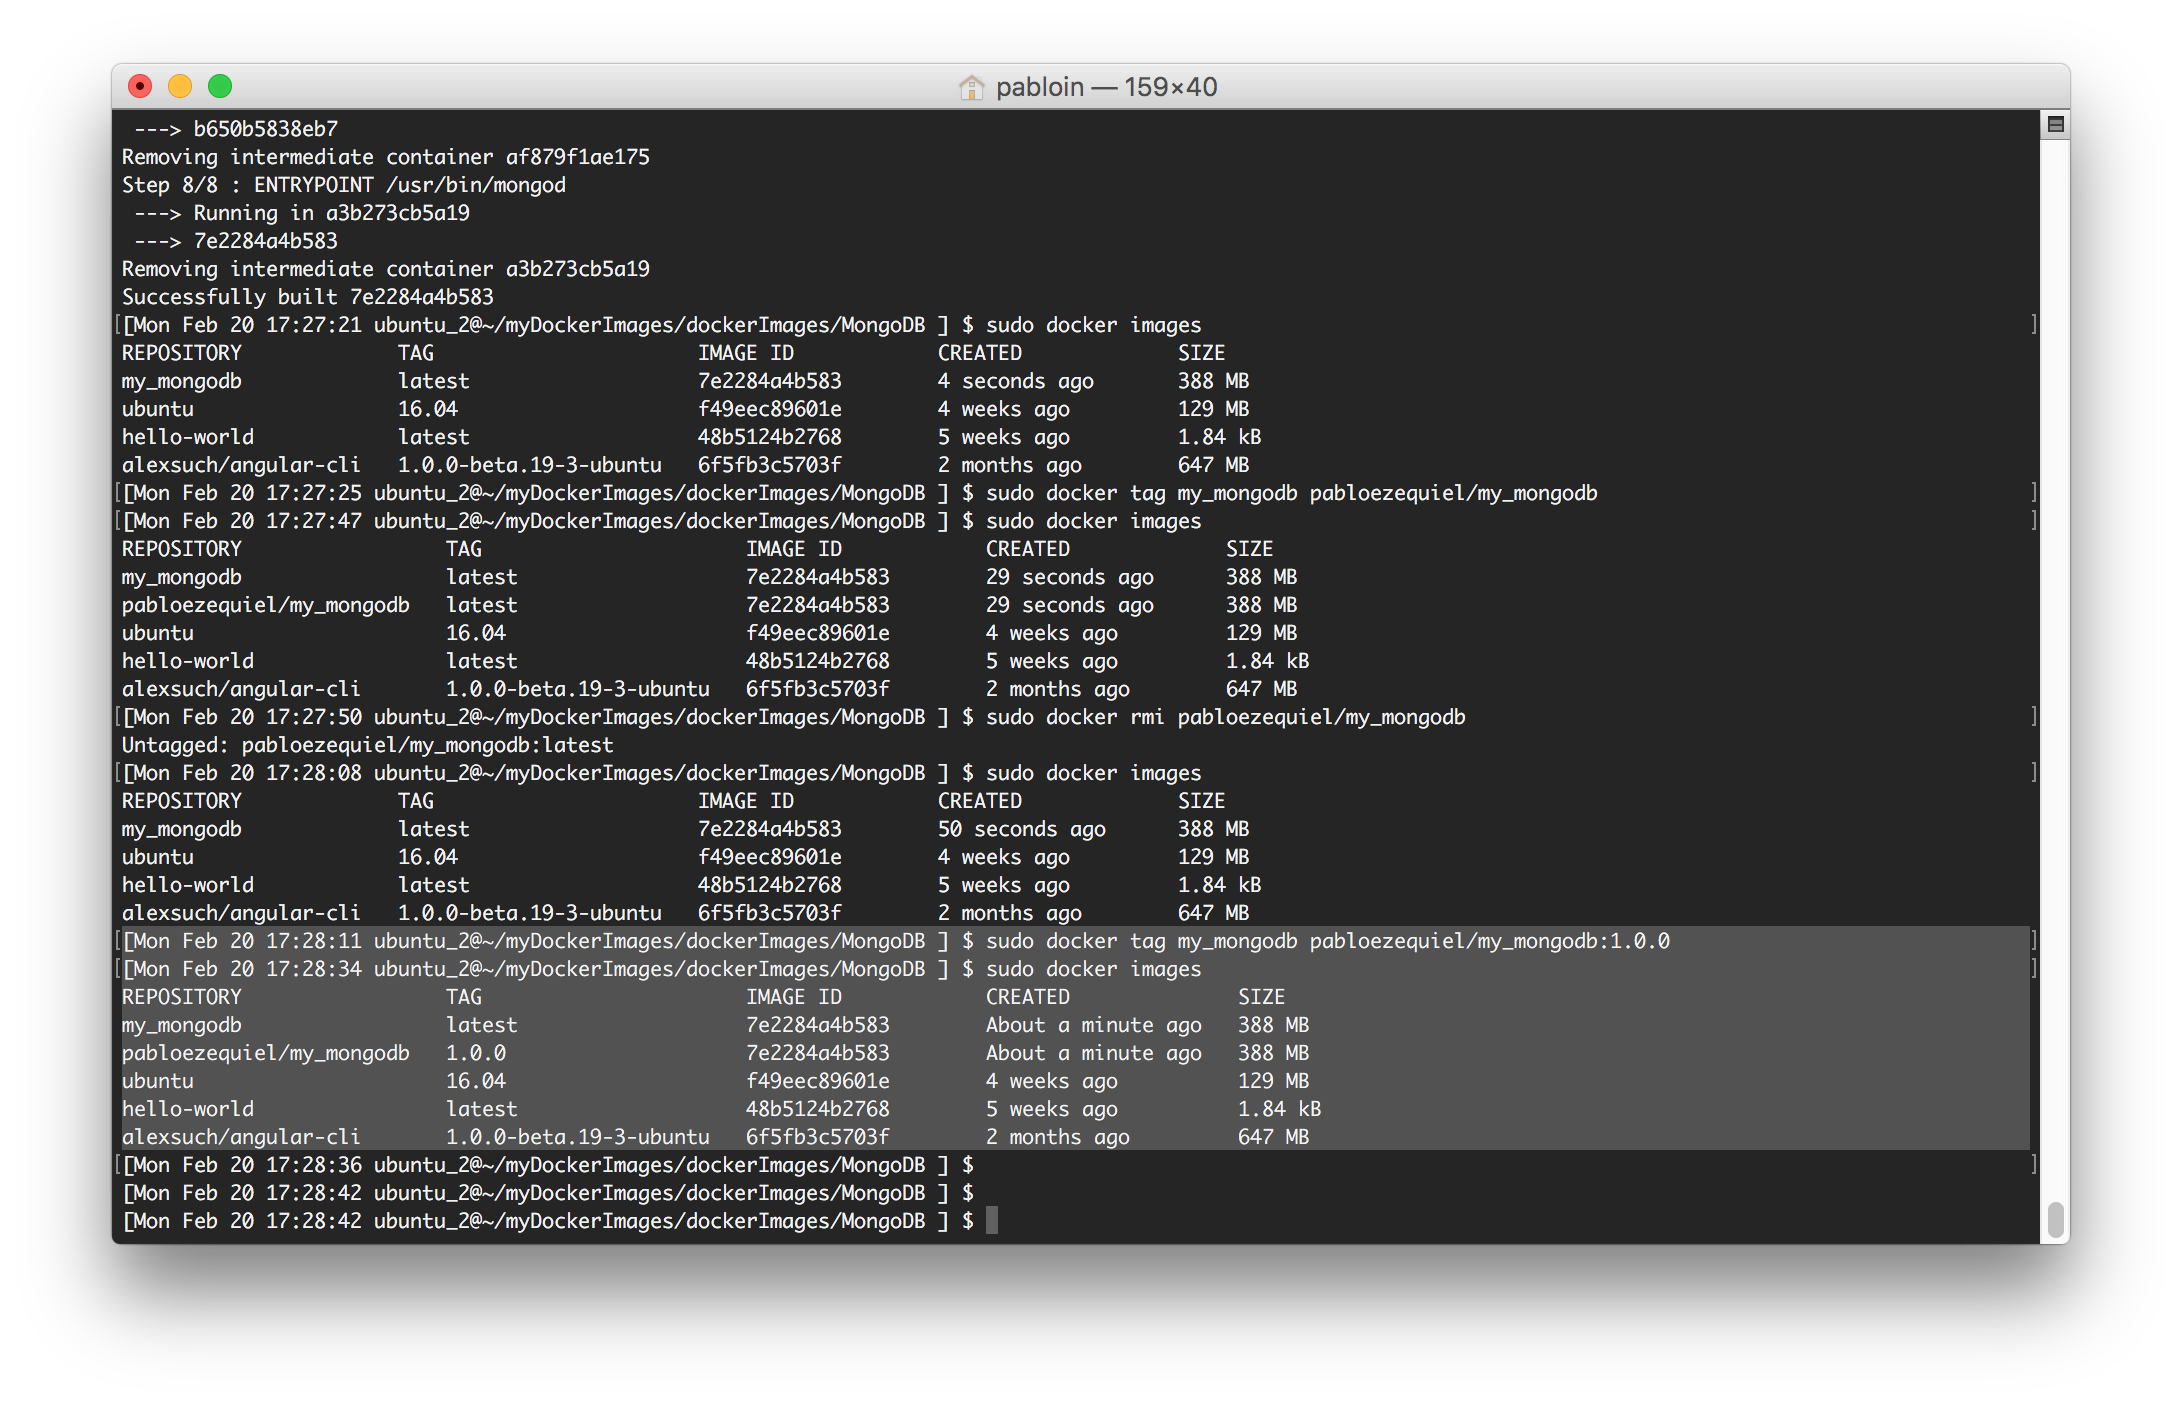Click the split pane icon at top right

click(x=2055, y=125)
